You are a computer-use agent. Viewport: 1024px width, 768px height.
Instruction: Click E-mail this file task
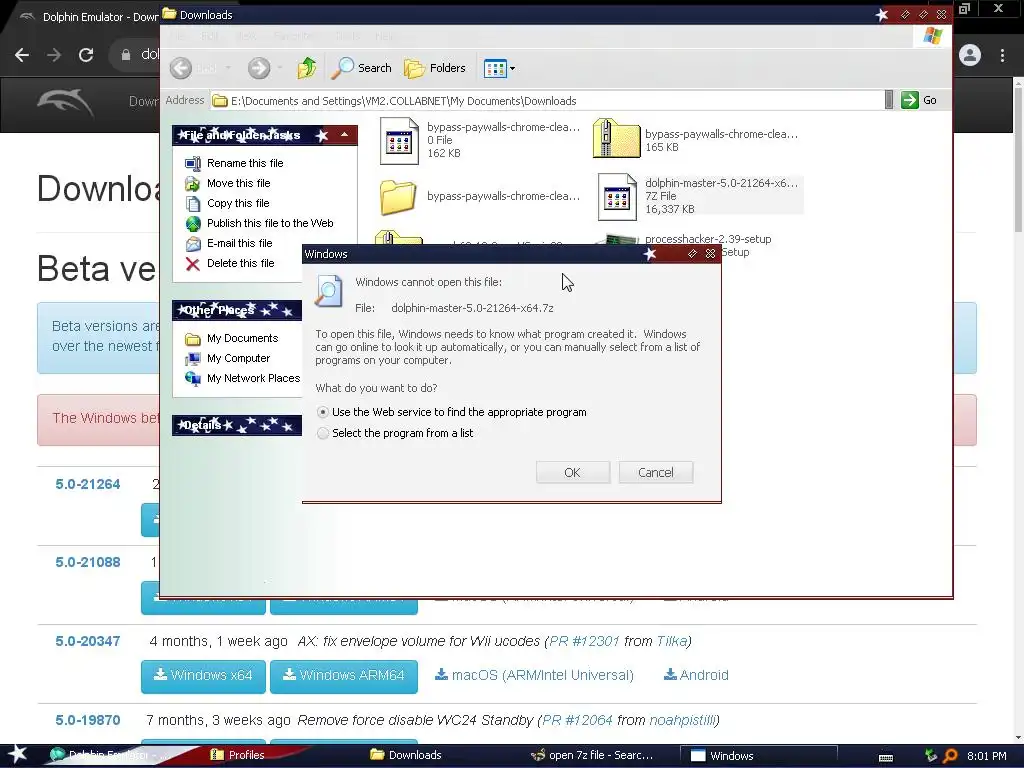(240, 243)
